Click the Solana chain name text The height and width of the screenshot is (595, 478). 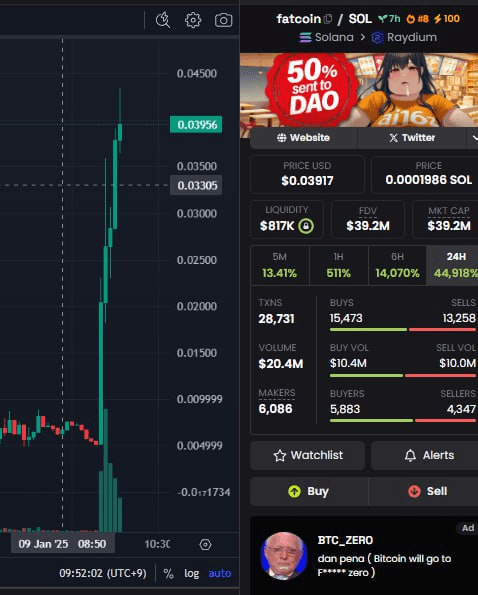tap(334, 37)
